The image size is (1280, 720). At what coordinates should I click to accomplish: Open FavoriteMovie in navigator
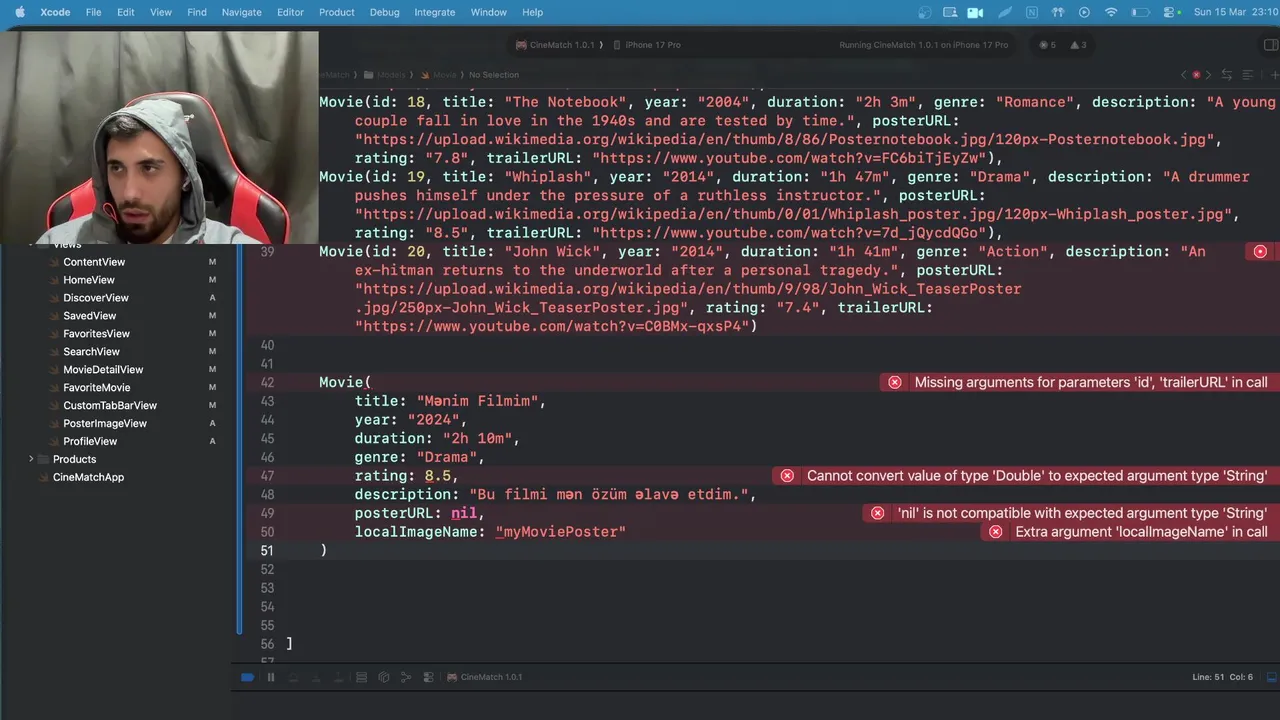coord(96,388)
